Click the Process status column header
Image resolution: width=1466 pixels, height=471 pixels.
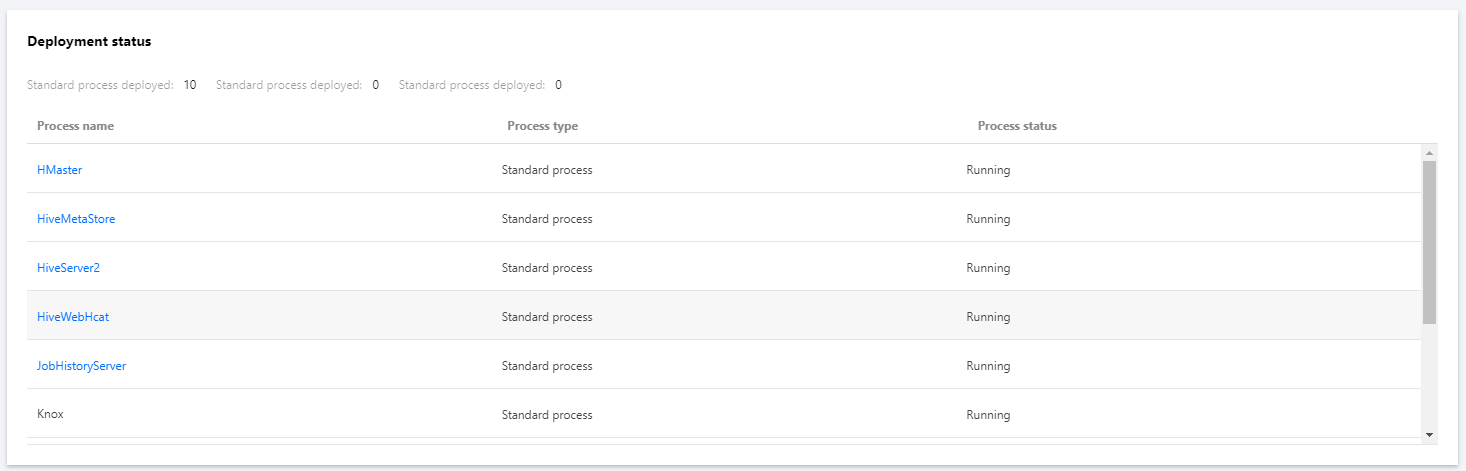(x=1017, y=126)
